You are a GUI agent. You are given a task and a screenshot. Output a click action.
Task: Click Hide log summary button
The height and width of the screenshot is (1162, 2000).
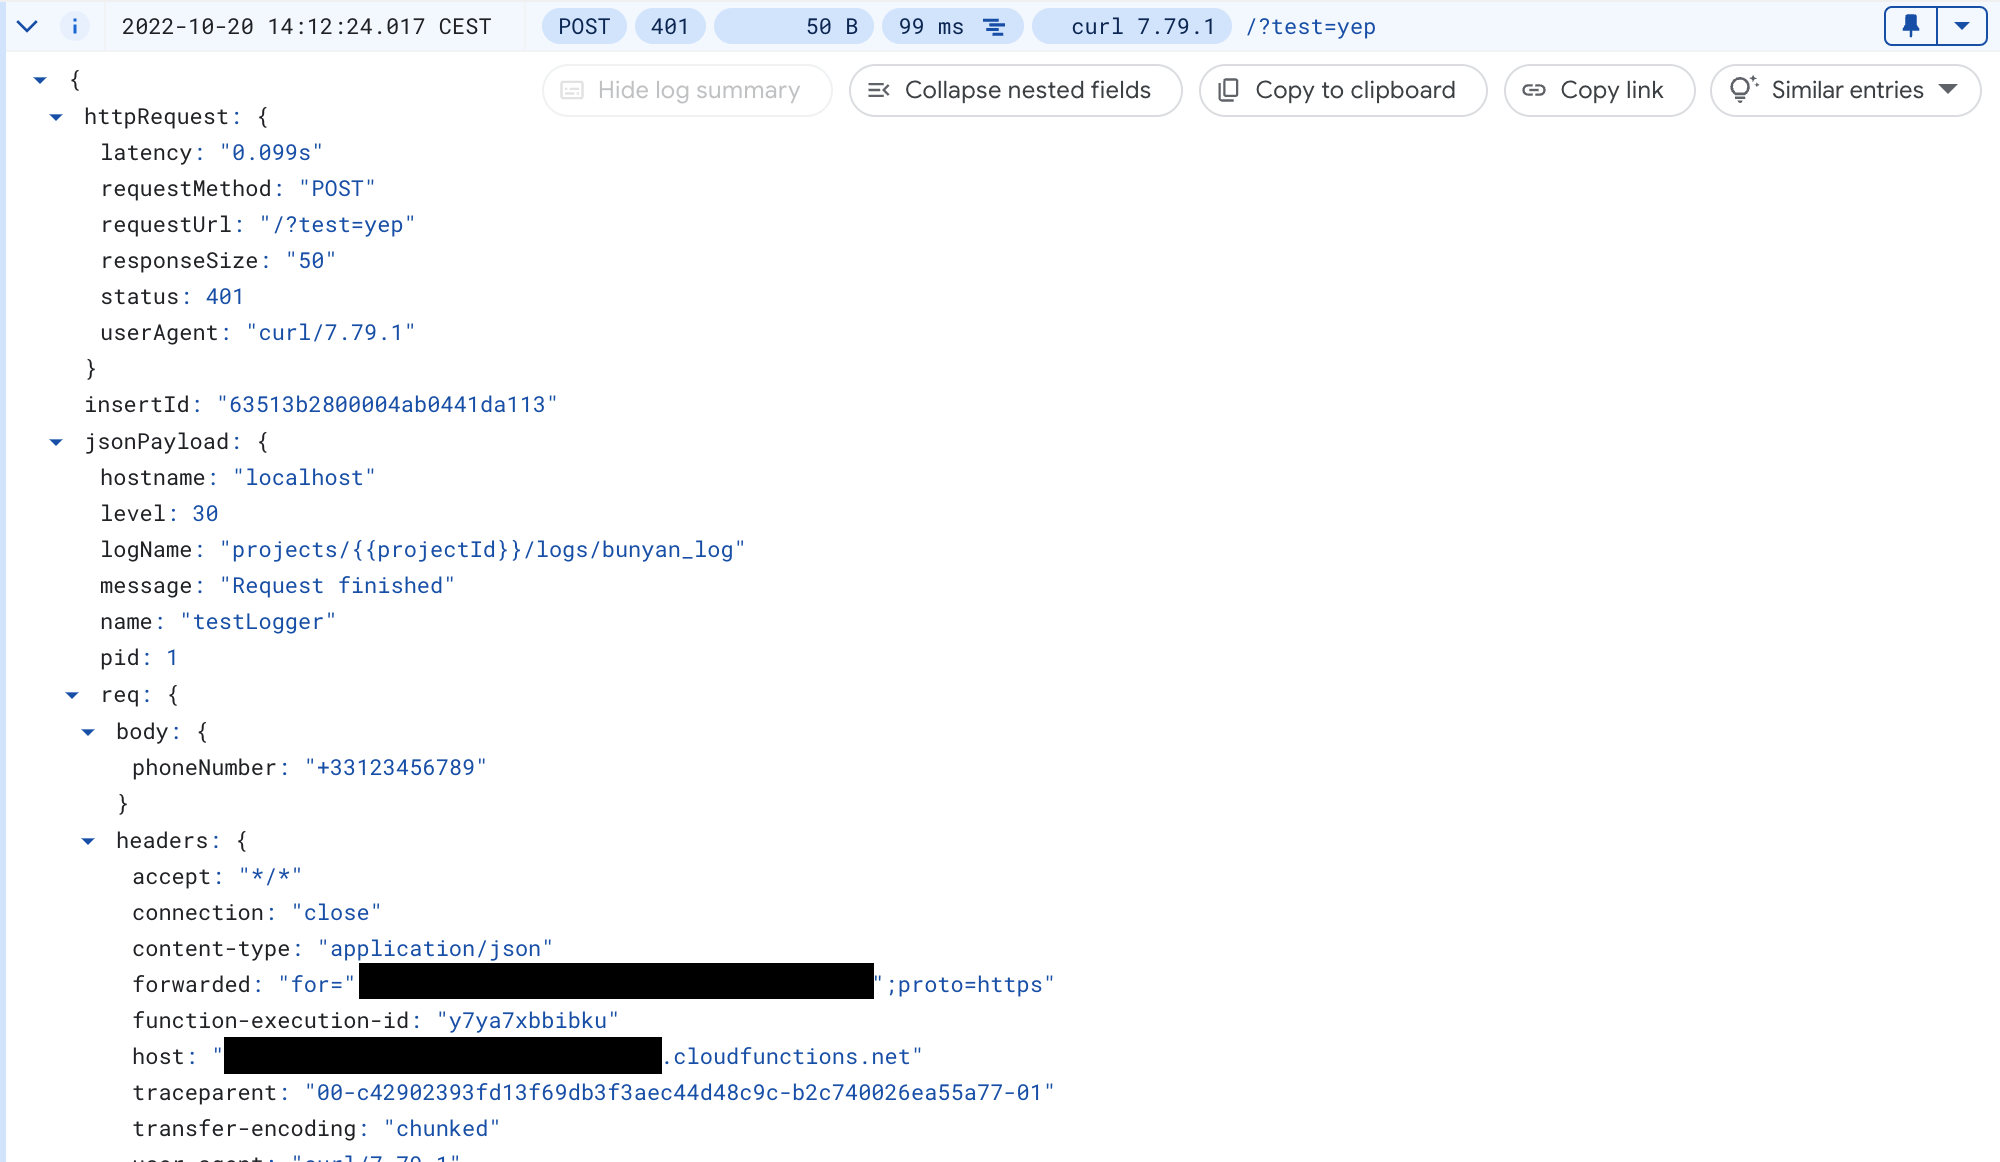[x=682, y=90]
